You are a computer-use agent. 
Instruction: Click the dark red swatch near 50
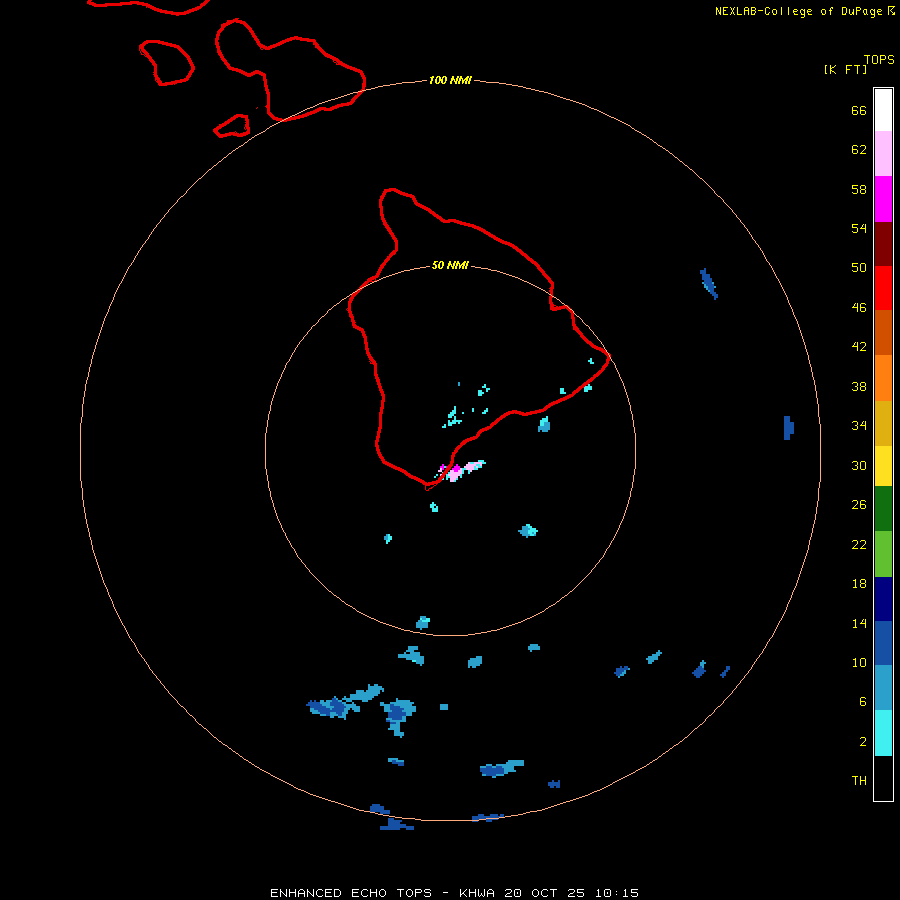click(883, 244)
